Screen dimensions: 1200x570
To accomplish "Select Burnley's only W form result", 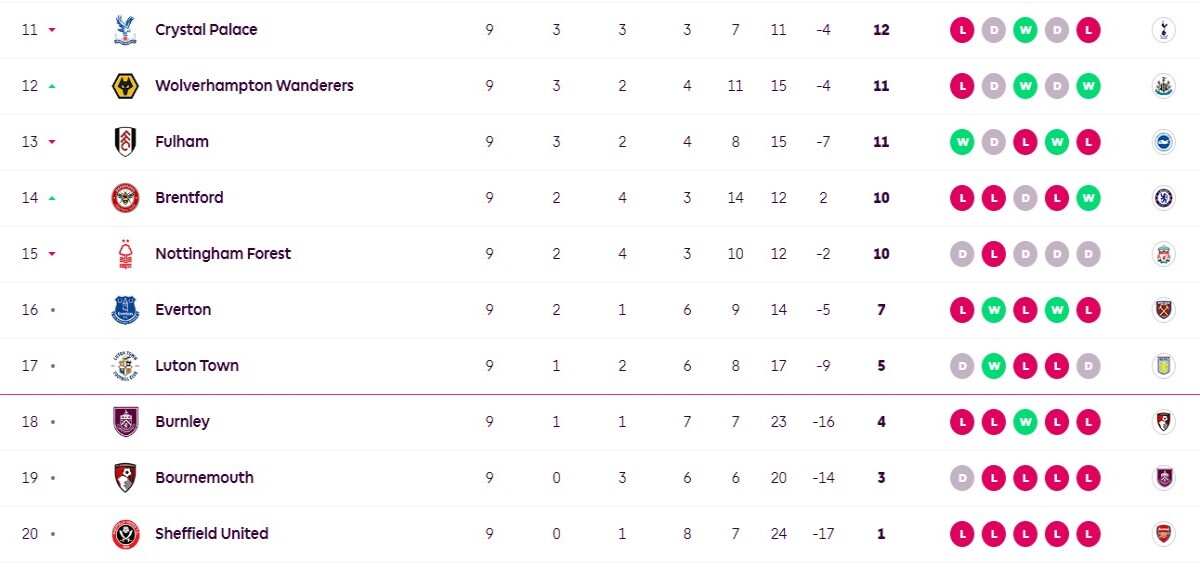I will coord(1025,422).
